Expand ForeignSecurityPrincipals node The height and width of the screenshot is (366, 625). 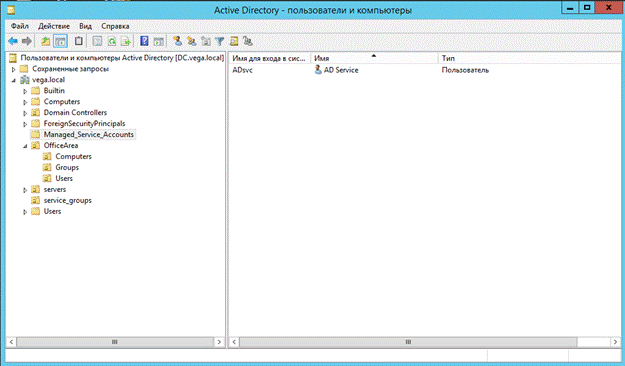pos(25,124)
